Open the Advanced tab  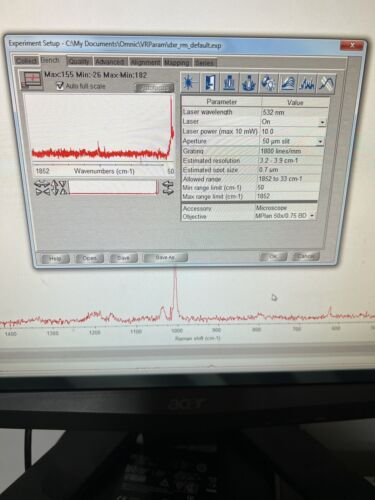tap(110, 62)
